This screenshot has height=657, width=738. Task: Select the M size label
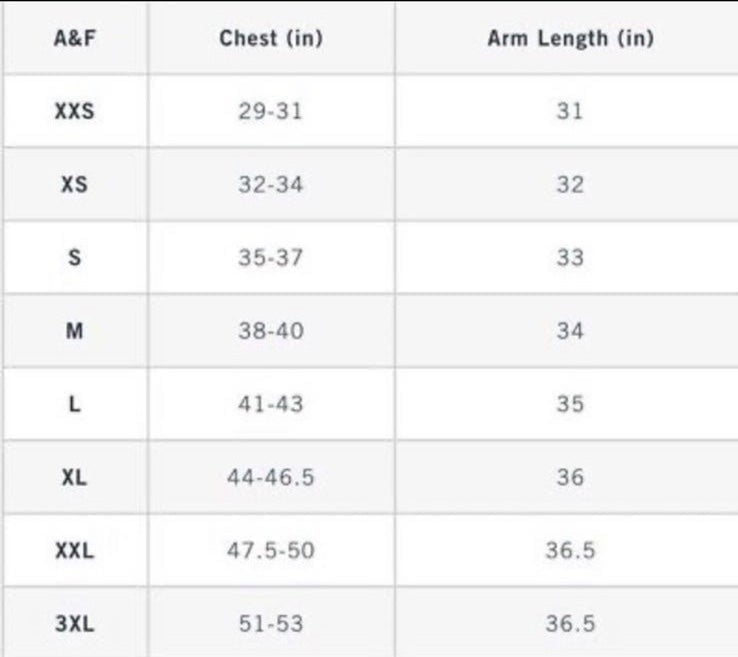(x=74, y=331)
